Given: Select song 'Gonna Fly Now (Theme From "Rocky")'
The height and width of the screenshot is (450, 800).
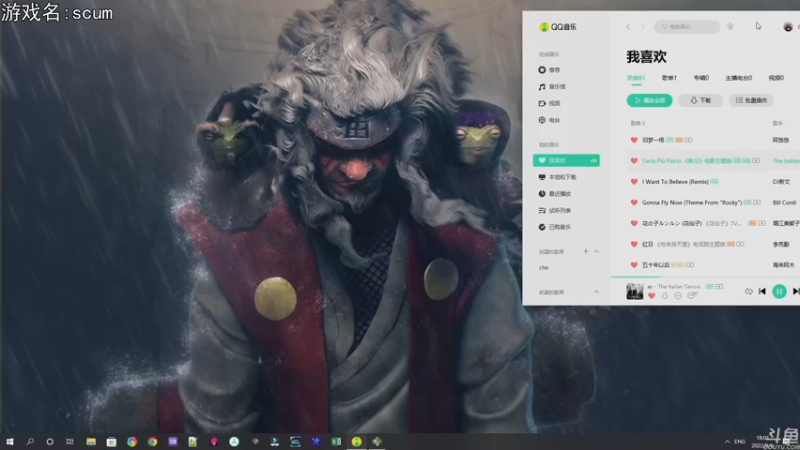Looking at the screenshot, I should coord(692,203).
